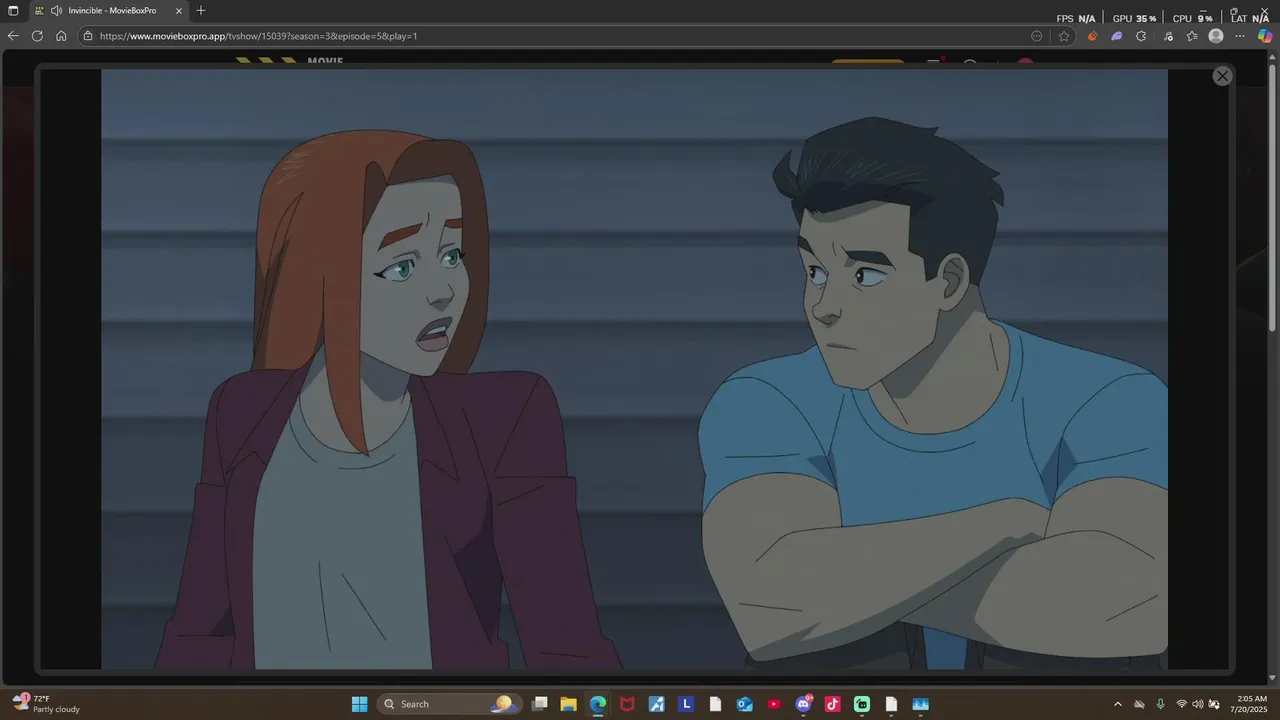Add this page to favorites with the star
Viewport: 1280px width, 720px height.
click(x=1064, y=36)
